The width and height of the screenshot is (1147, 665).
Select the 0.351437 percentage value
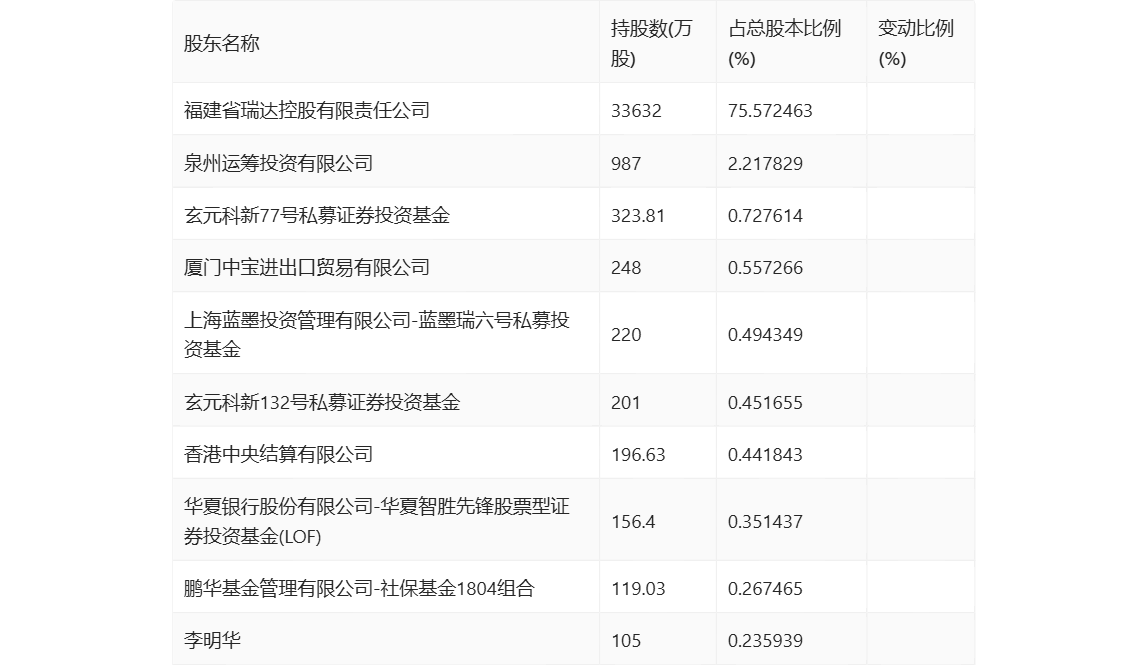765,522
